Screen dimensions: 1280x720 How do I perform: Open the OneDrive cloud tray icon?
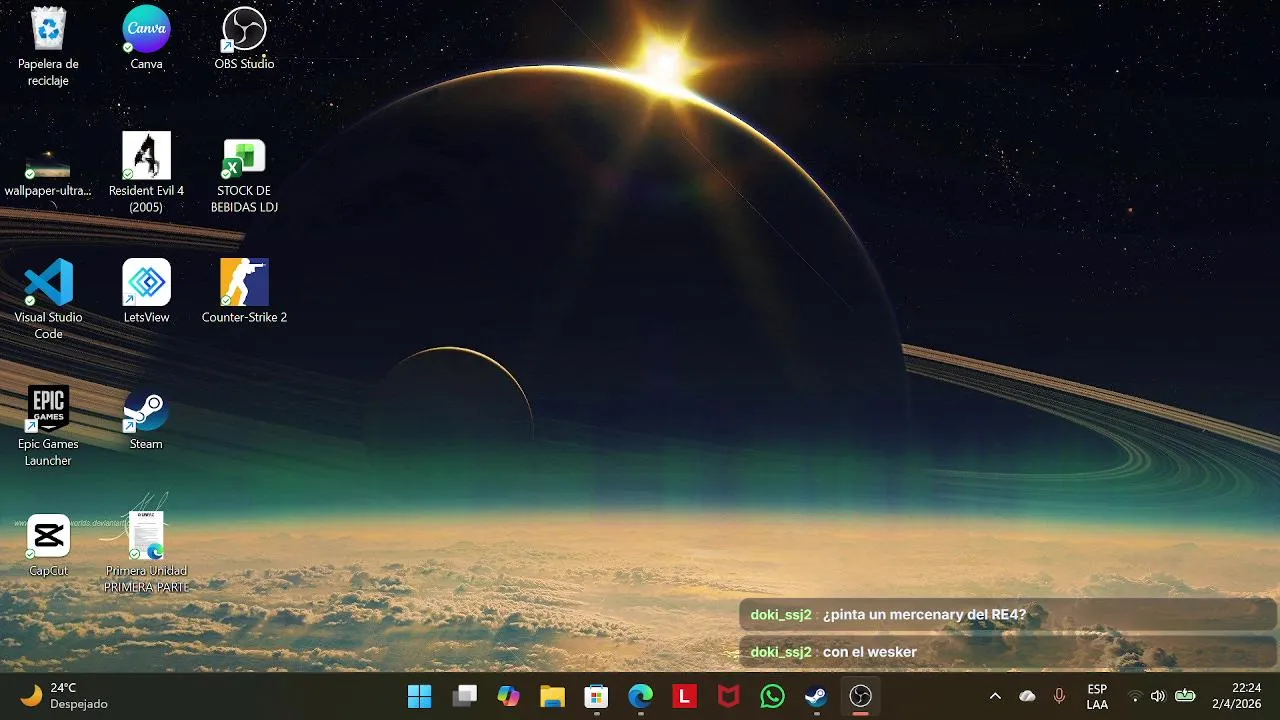point(1027,696)
